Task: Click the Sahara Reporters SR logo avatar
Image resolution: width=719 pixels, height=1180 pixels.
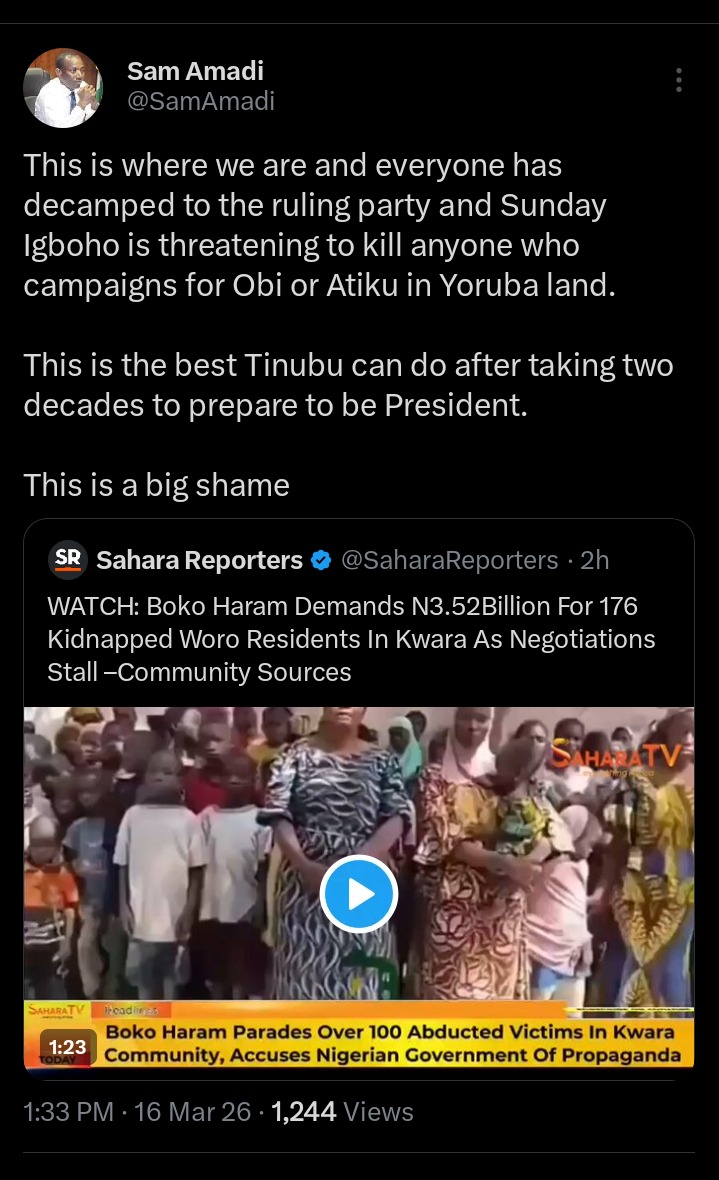Action: (67, 560)
